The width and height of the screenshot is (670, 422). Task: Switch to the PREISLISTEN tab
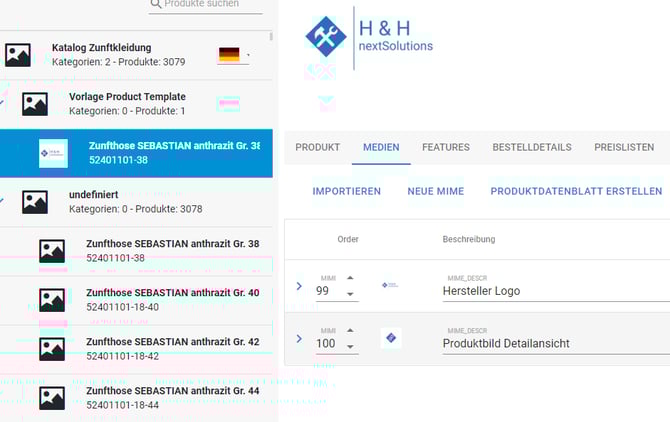click(624, 147)
